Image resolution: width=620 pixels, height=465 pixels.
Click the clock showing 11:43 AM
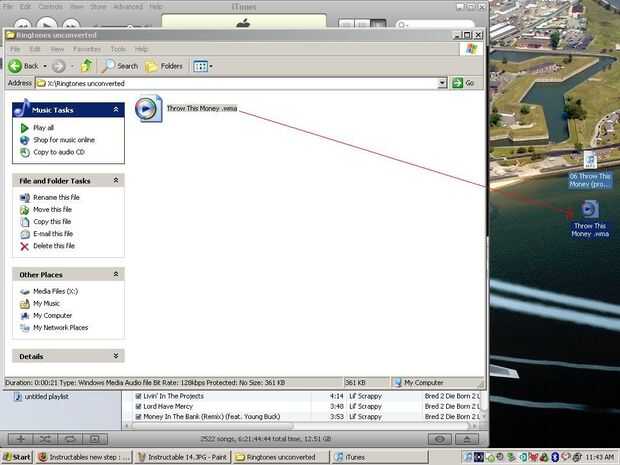[599, 457]
